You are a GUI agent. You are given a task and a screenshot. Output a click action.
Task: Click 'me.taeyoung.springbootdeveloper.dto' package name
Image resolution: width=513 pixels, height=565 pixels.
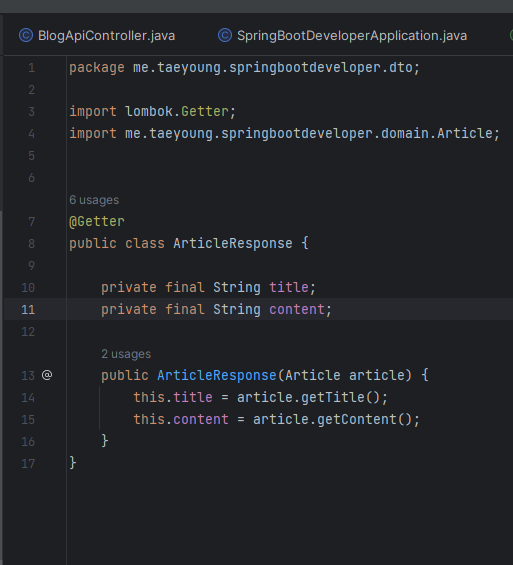(273, 68)
